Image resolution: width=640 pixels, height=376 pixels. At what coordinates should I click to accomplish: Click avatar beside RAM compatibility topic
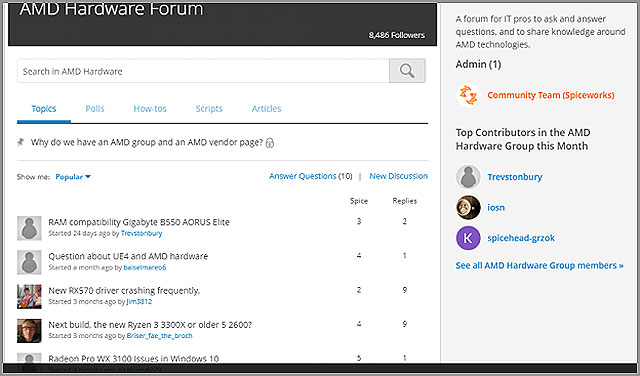coord(29,228)
